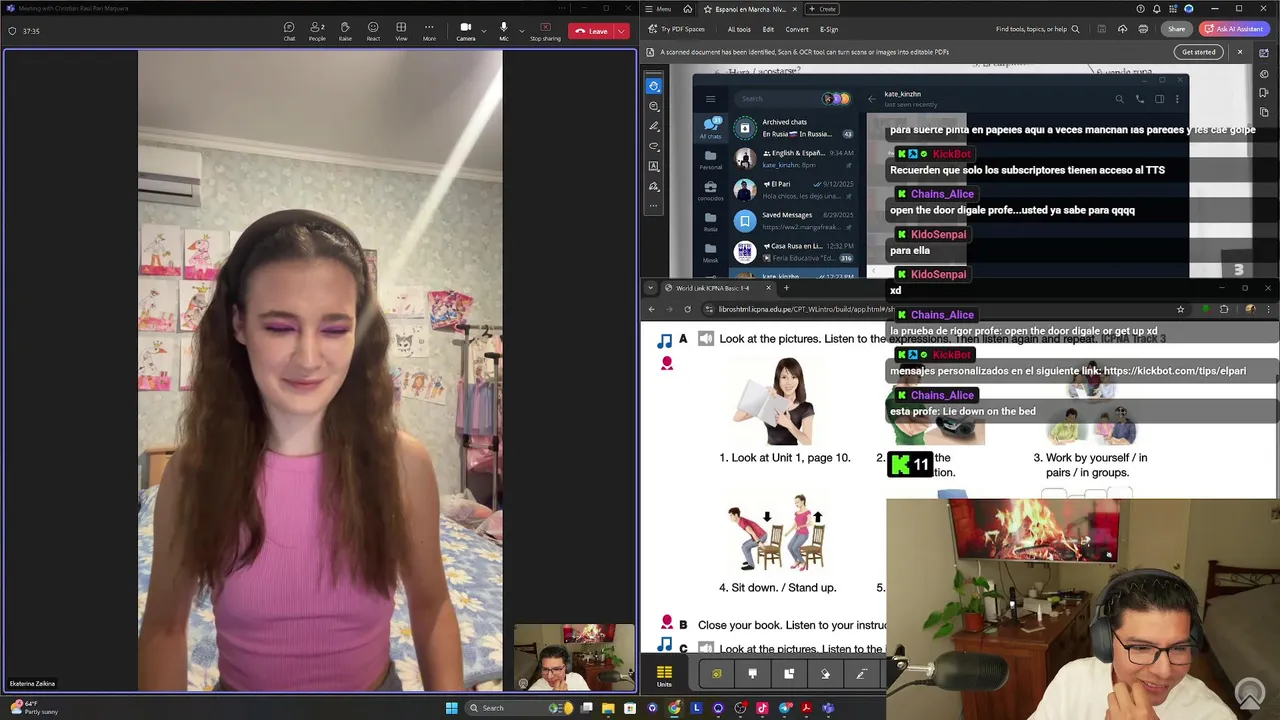Stop sharing the screen in Teams
This screenshot has height=720, width=1280.
[546, 31]
